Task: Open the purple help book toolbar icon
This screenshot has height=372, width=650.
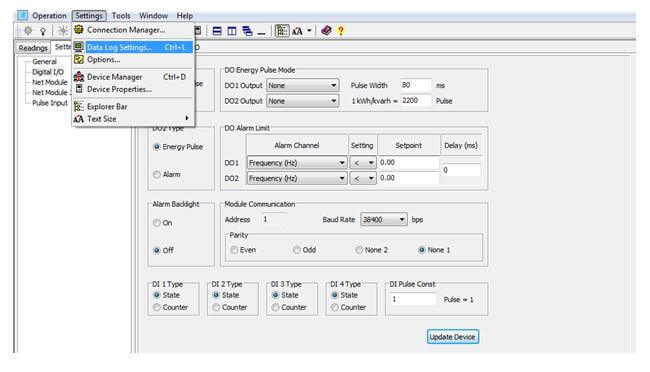Action: [326, 31]
